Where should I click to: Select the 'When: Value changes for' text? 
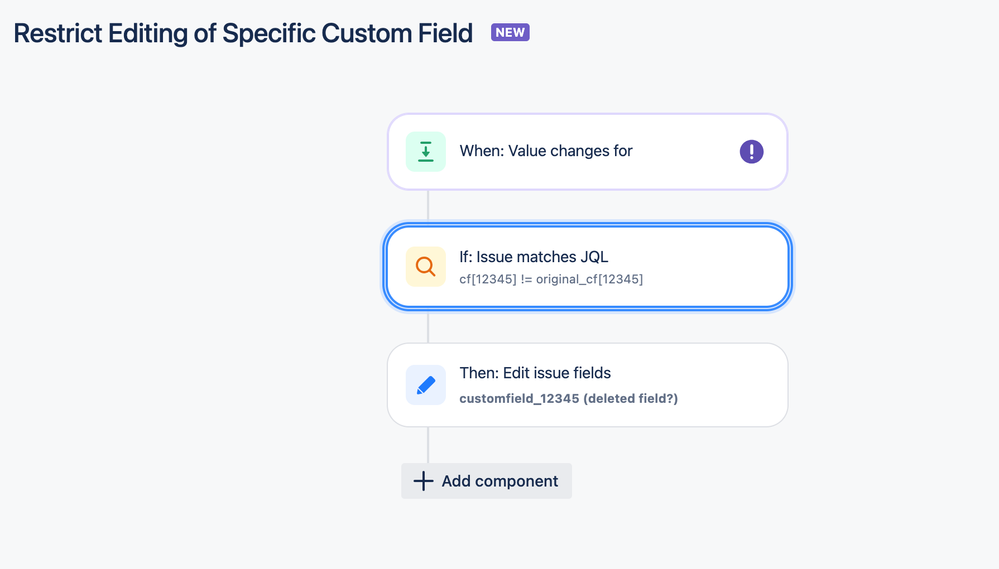click(545, 151)
